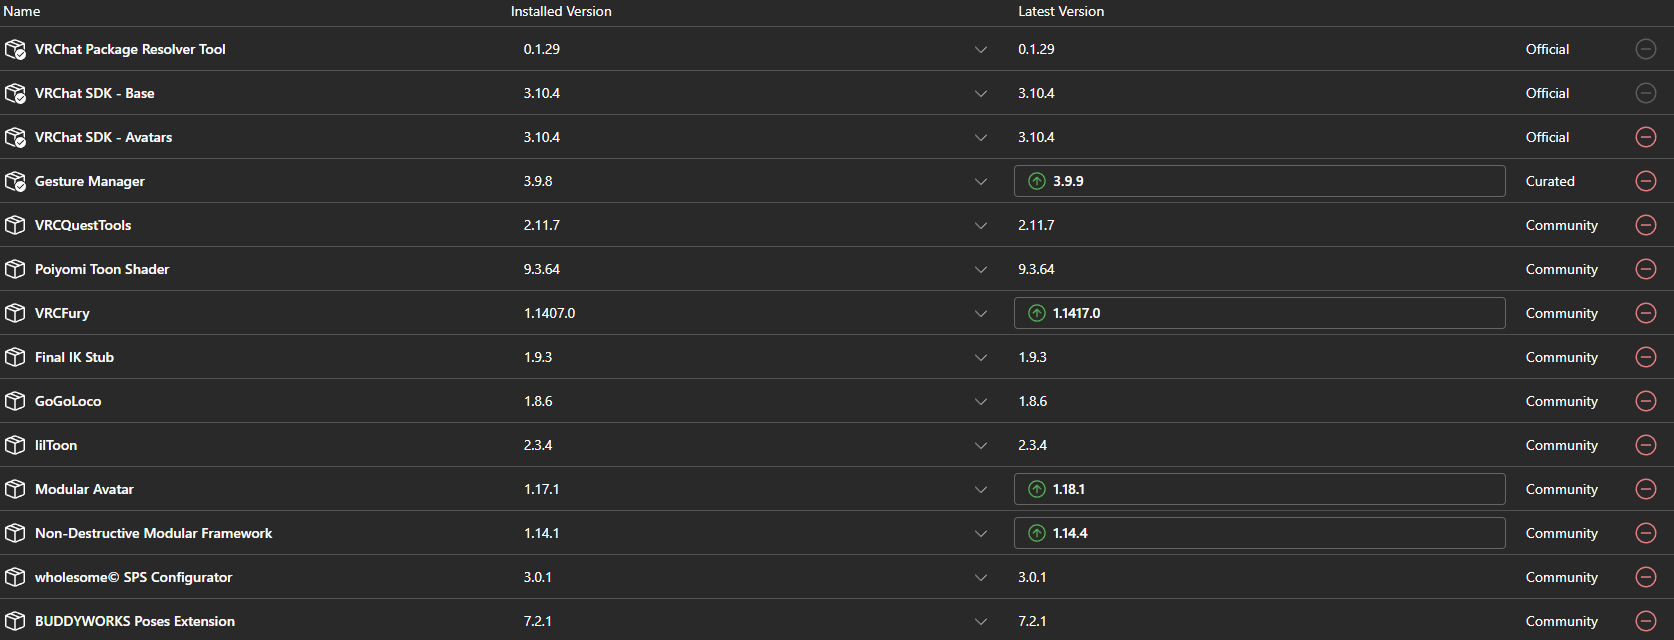Click the VRChat SDK - Avatars package icon
The width and height of the screenshot is (1674, 640).
(x=15, y=137)
